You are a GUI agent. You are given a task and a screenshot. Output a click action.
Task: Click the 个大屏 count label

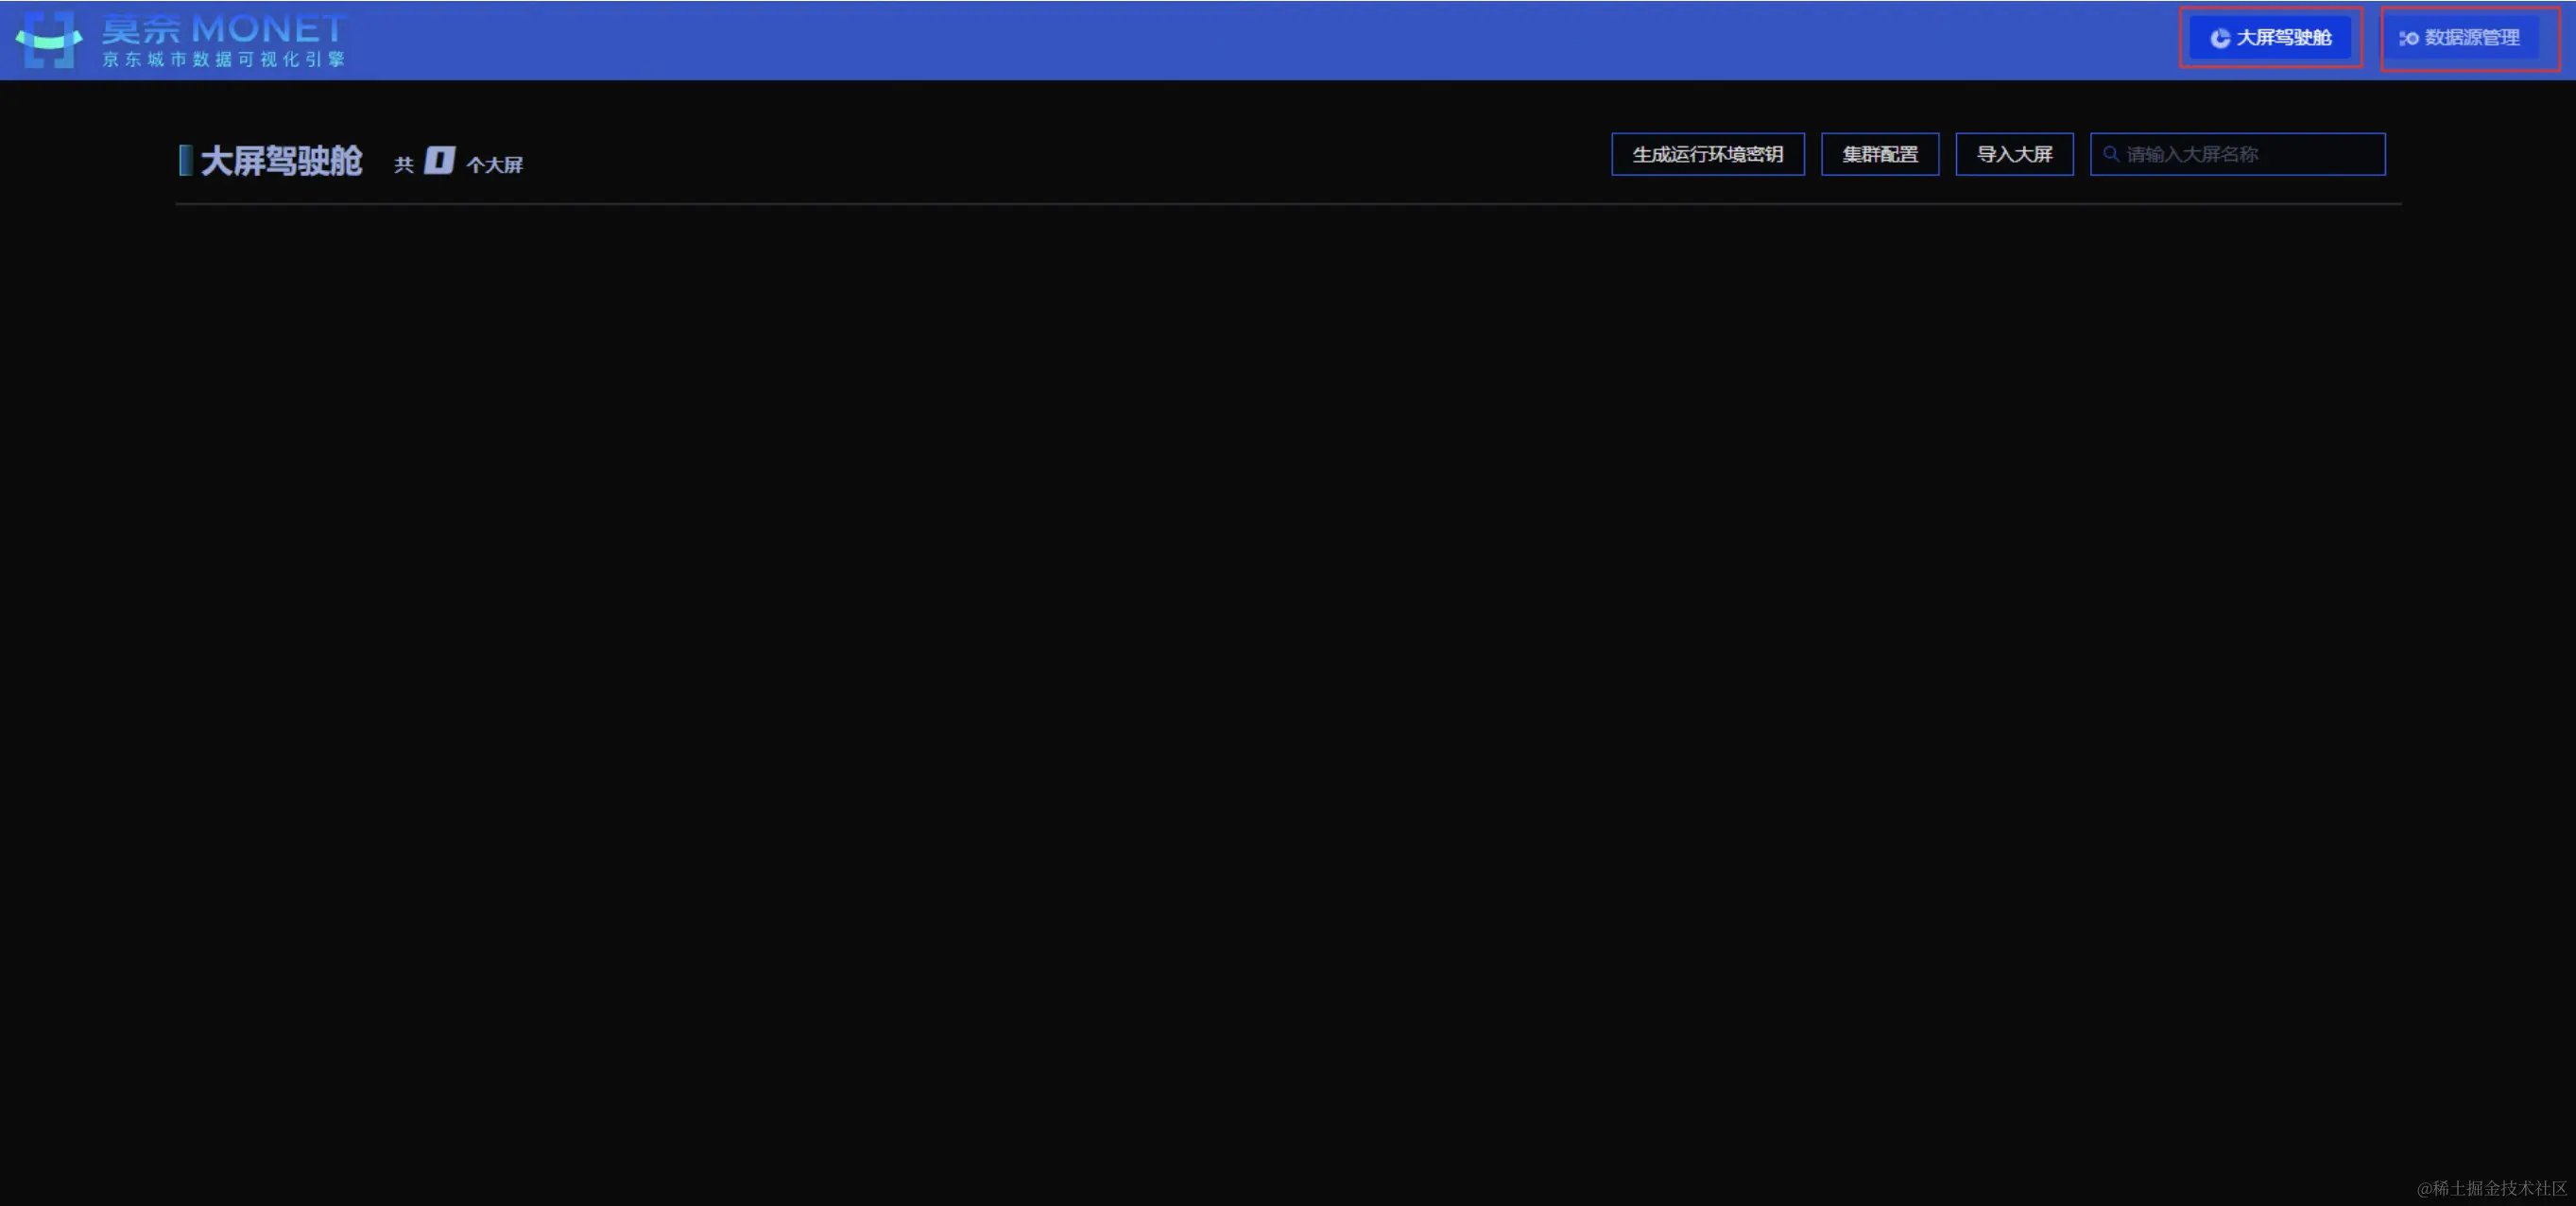point(494,165)
